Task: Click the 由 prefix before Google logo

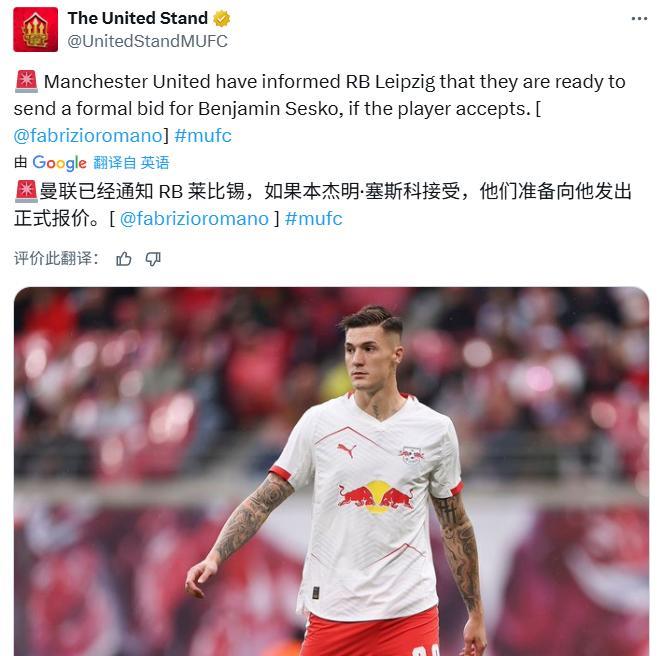Action: point(21,162)
